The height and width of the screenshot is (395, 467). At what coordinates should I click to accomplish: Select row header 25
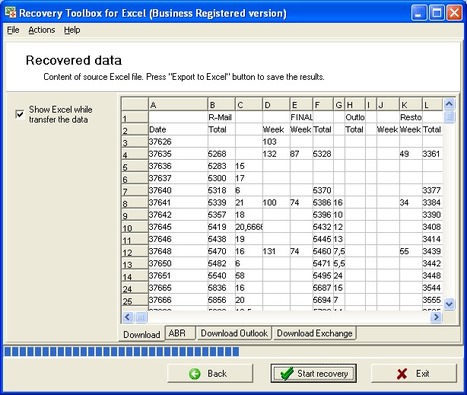click(135, 300)
